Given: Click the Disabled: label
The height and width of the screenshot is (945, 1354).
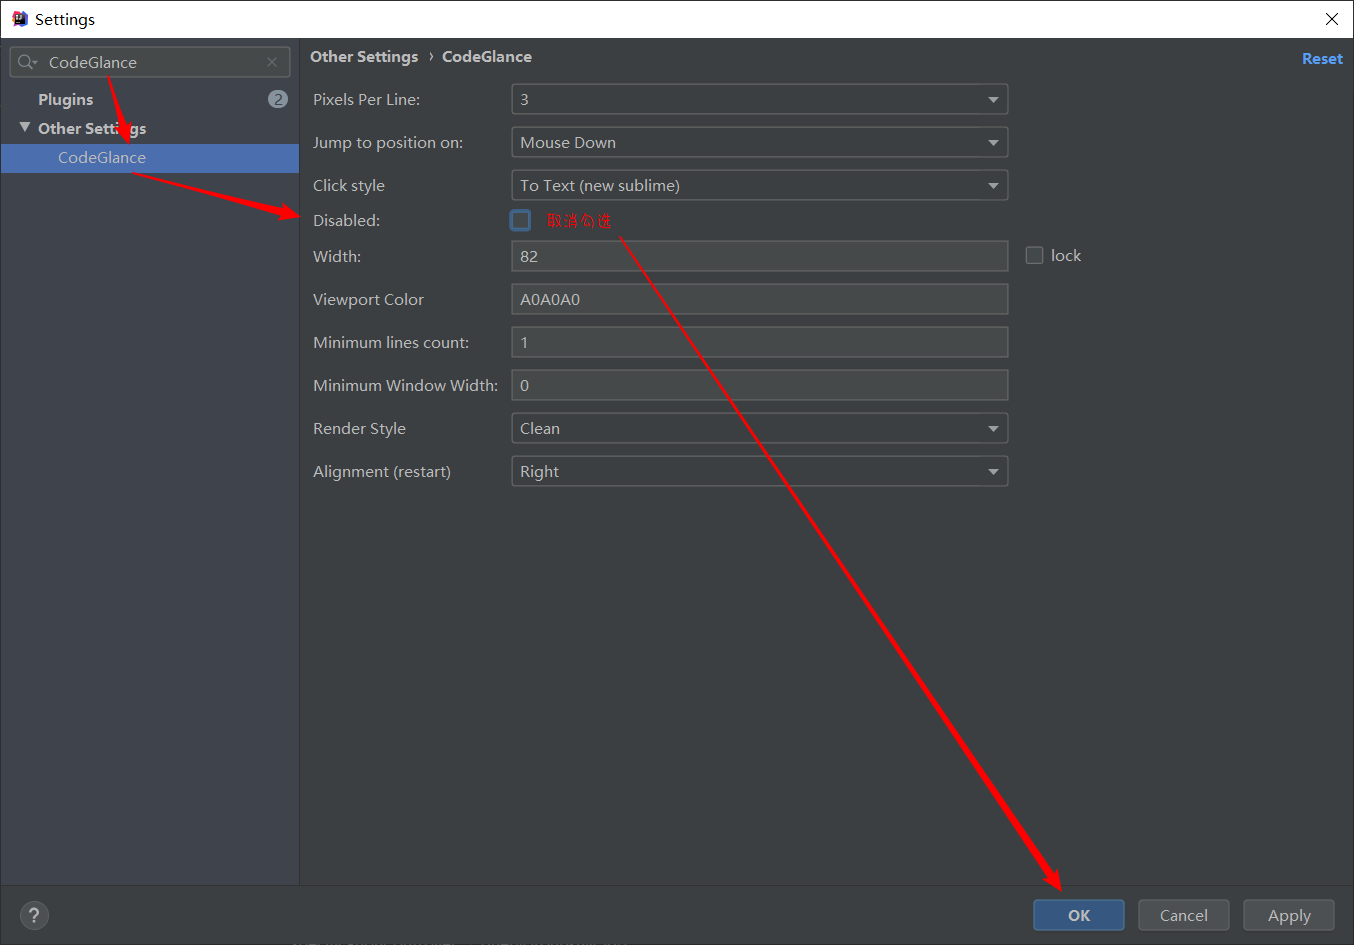Looking at the screenshot, I should (x=346, y=220).
